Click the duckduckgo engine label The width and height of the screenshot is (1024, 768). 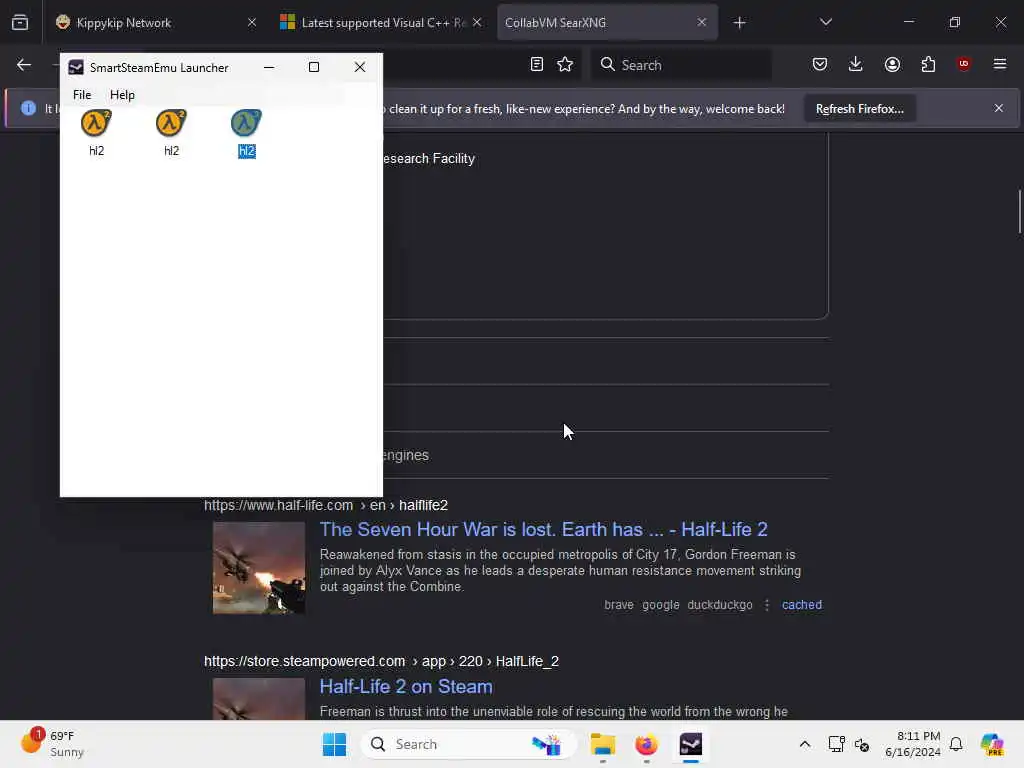pos(720,605)
